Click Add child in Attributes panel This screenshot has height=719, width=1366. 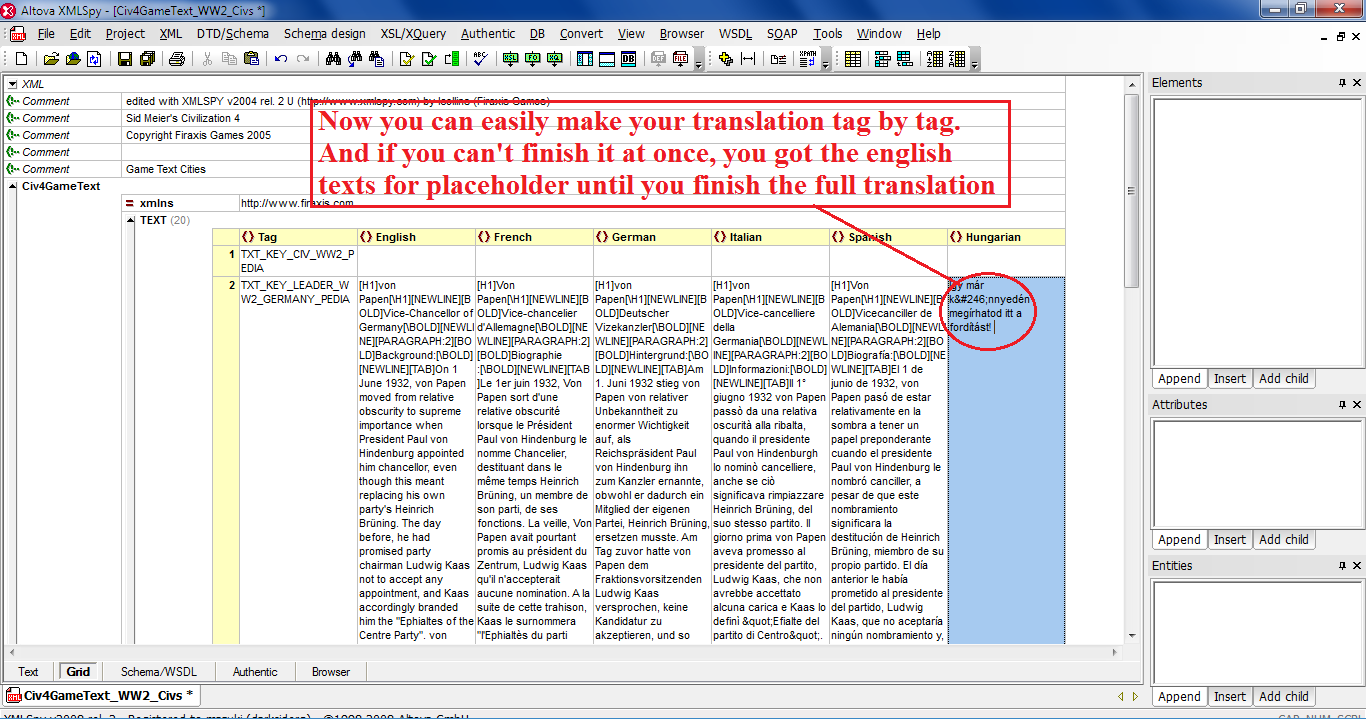coord(1284,540)
